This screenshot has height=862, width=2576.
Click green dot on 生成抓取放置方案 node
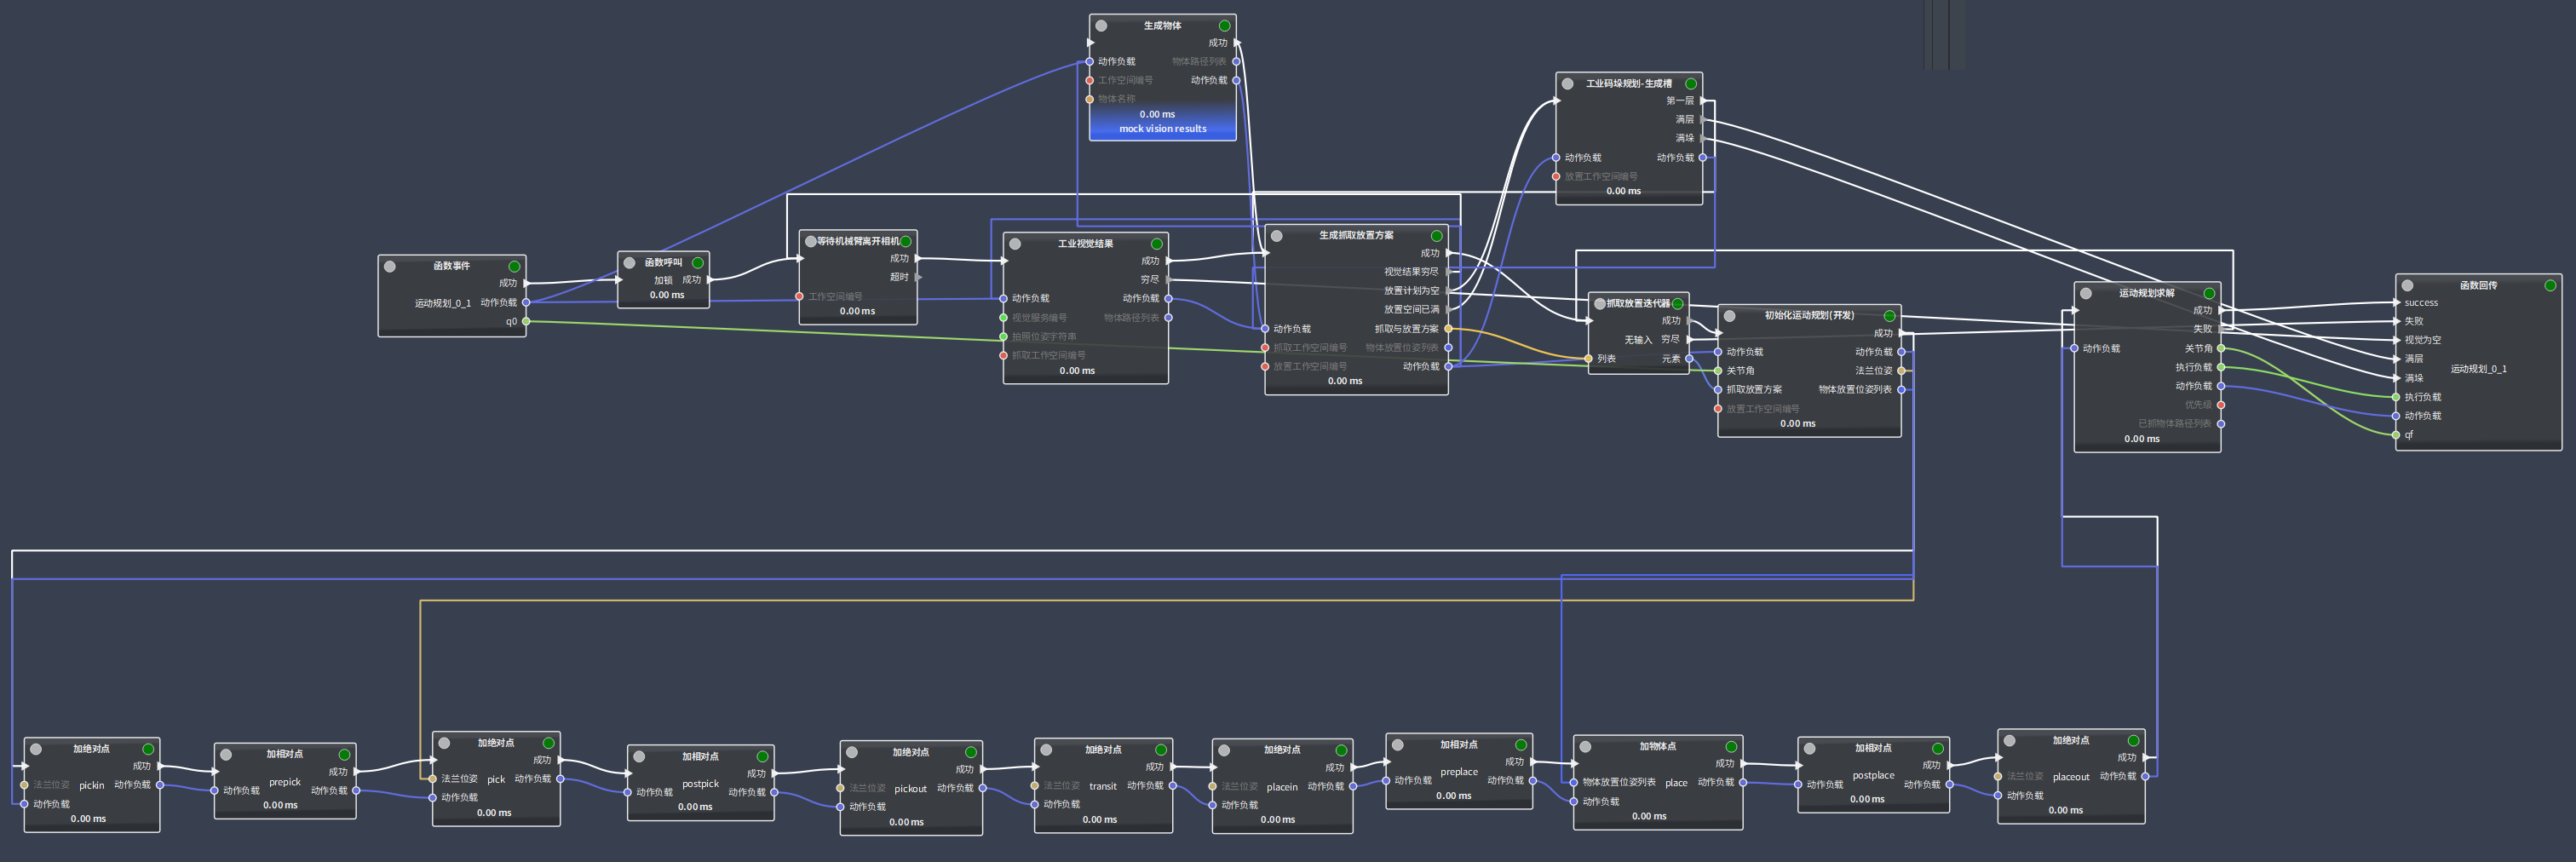(x=1437, y=236)
